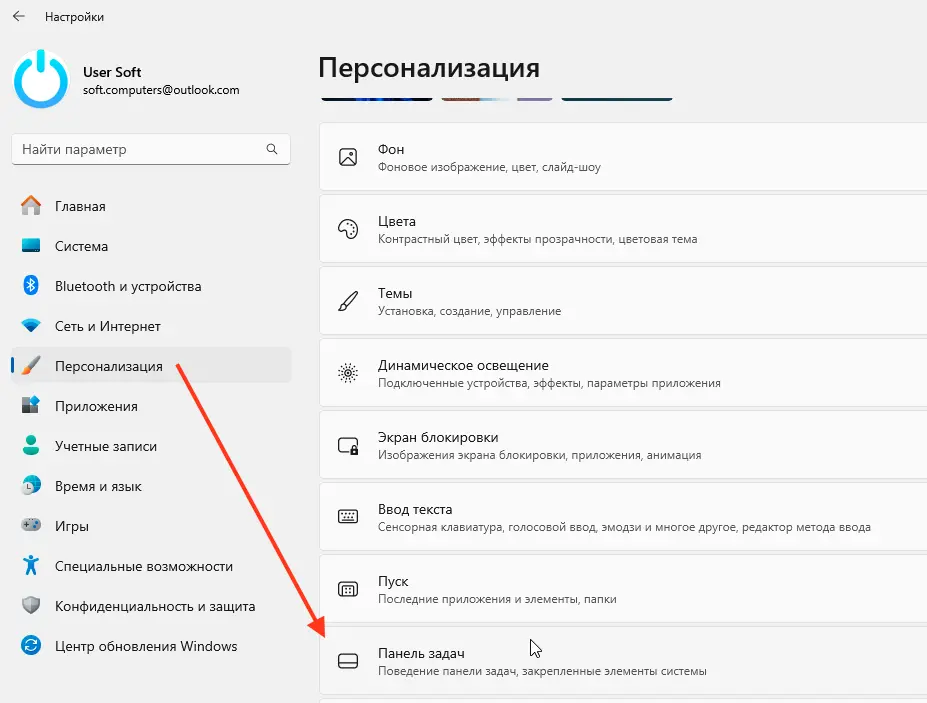Open the Пуск settings card
This screenshot has width=927, height=703.
[x=623, y=589]
